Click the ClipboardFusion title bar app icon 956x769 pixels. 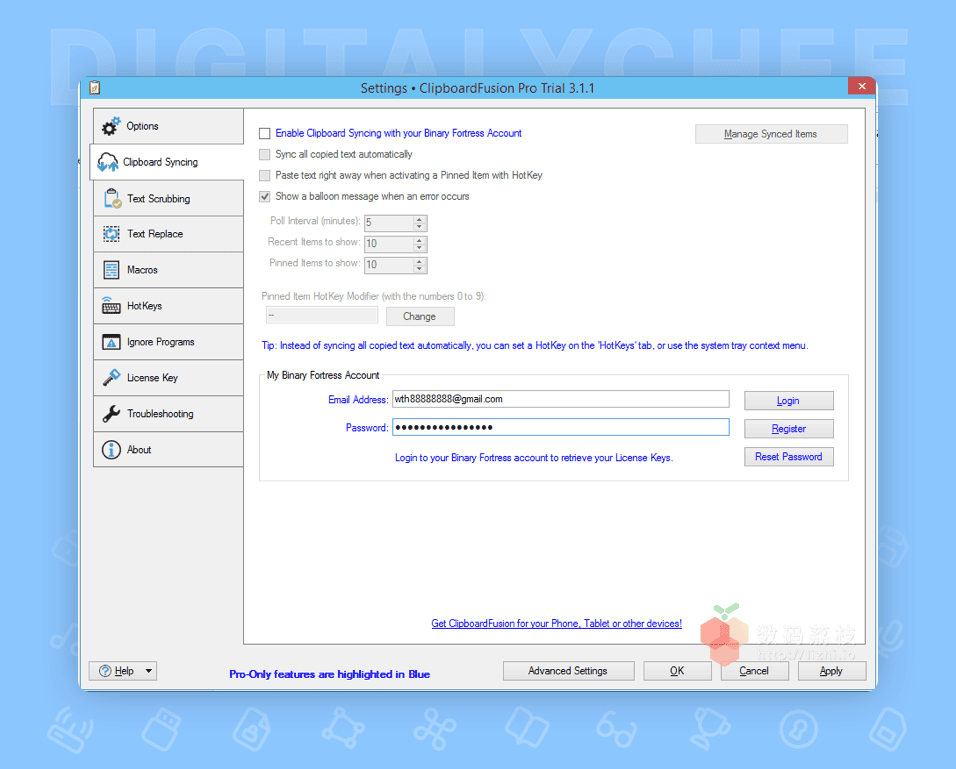coord(95,88)
